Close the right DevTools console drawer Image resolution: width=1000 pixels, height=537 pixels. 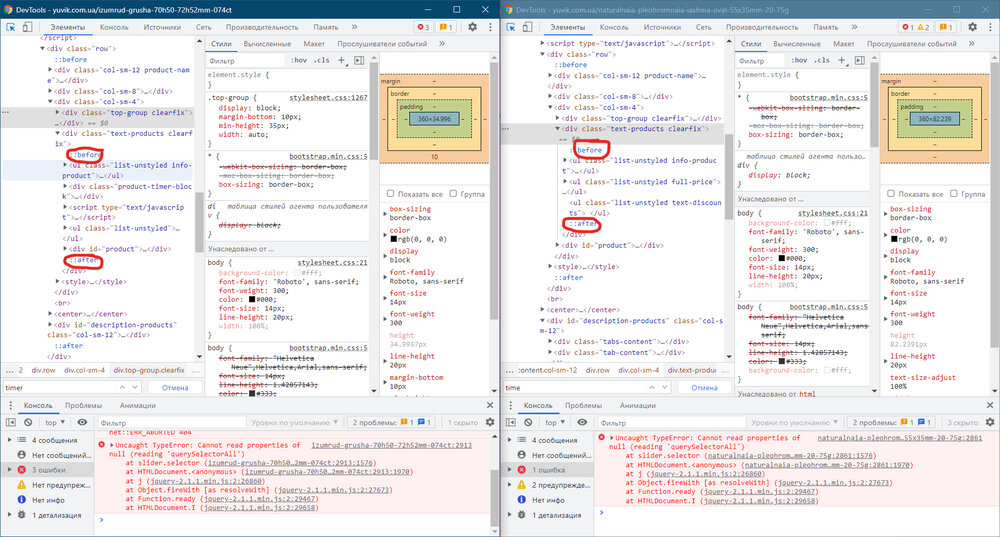click(990, 405)
